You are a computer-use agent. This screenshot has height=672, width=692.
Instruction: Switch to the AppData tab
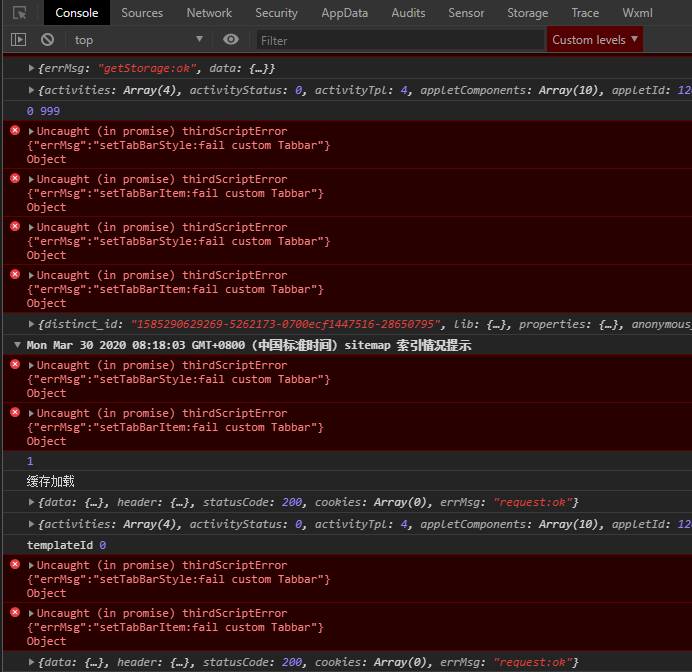pyautogui.click(x=345, y=13)
